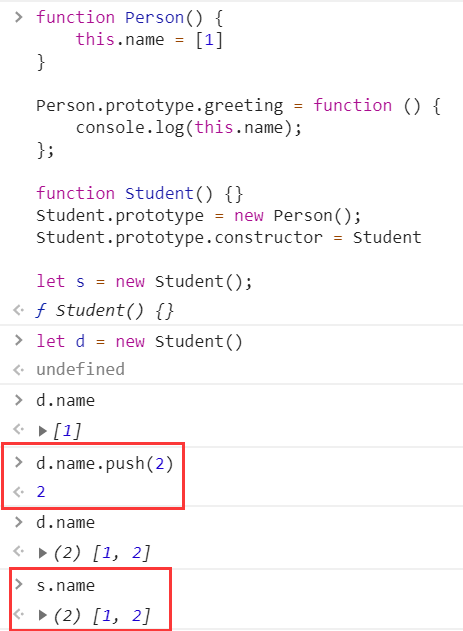The height and width of the screenshot is (631, 463).
Task: Click the input chevron beside function Person
Action: 19,17
